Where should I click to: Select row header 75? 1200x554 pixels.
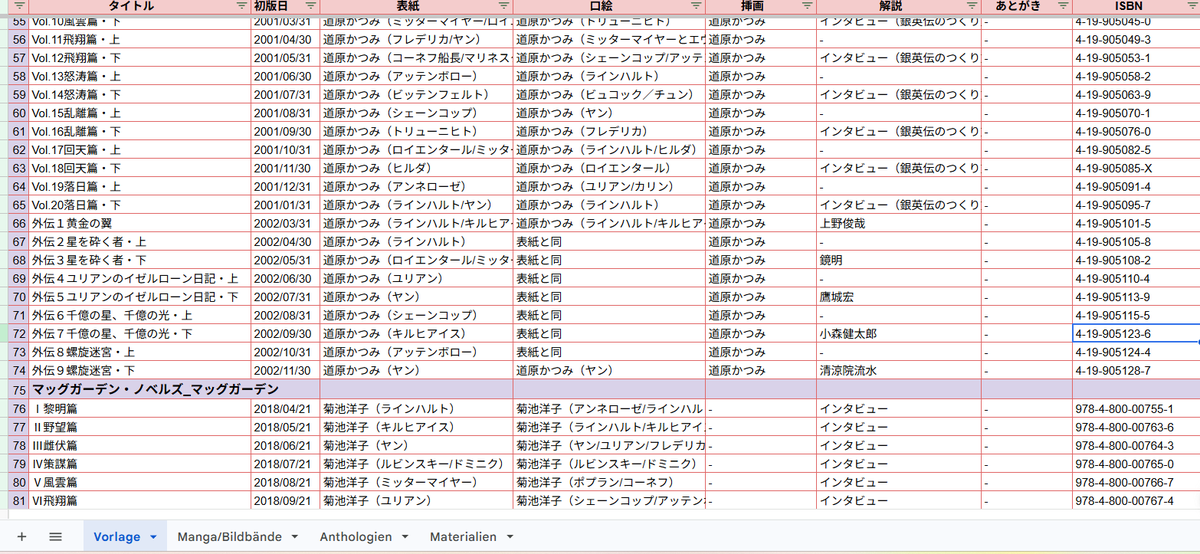pyautogui.click(x=18, y=389)
